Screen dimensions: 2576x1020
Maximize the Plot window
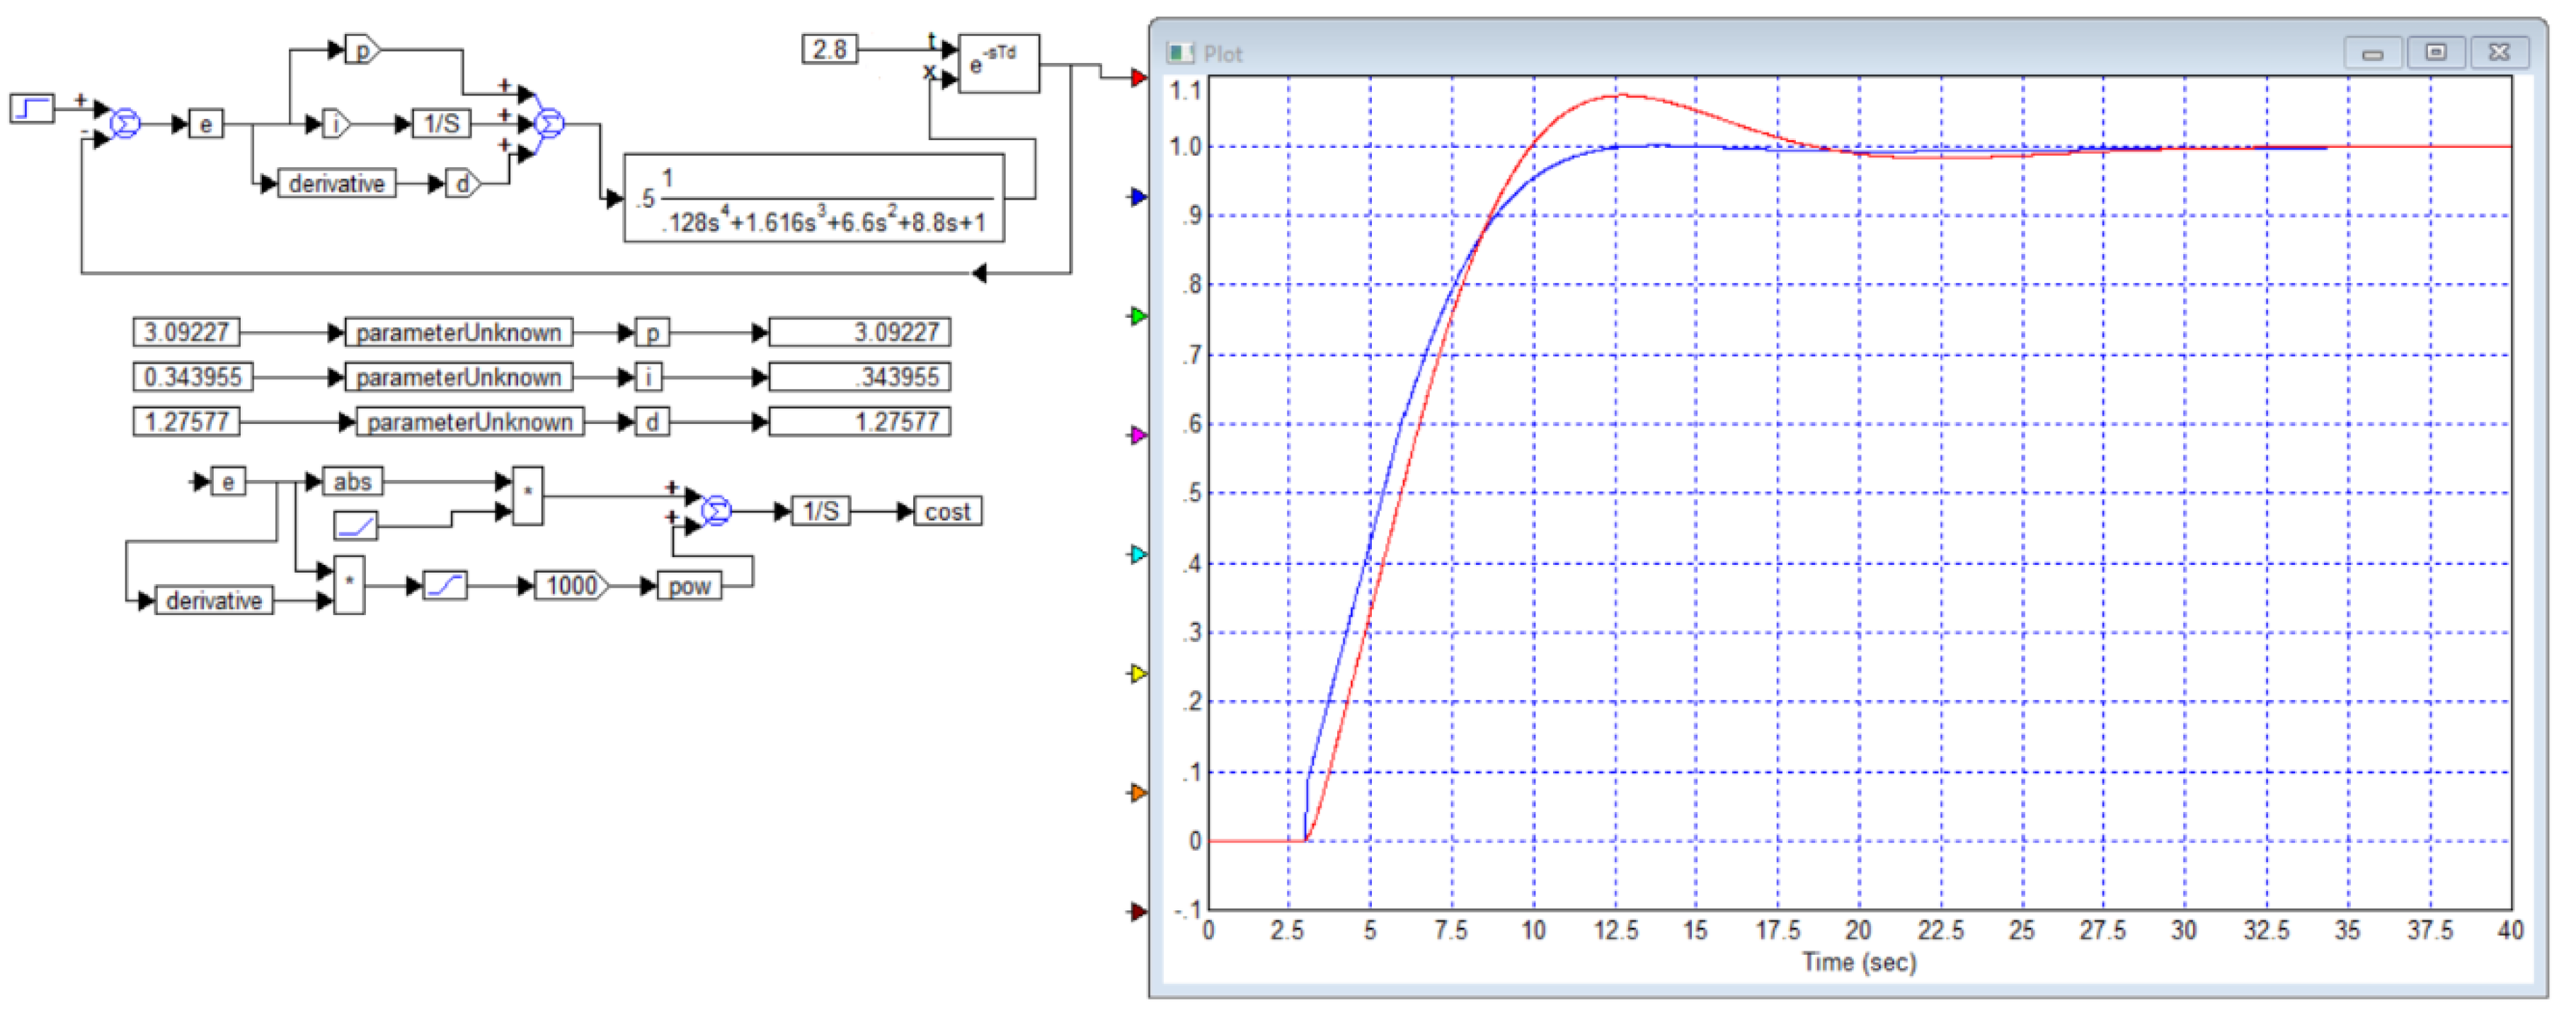pyautogui.click(x=2435, y=52)
